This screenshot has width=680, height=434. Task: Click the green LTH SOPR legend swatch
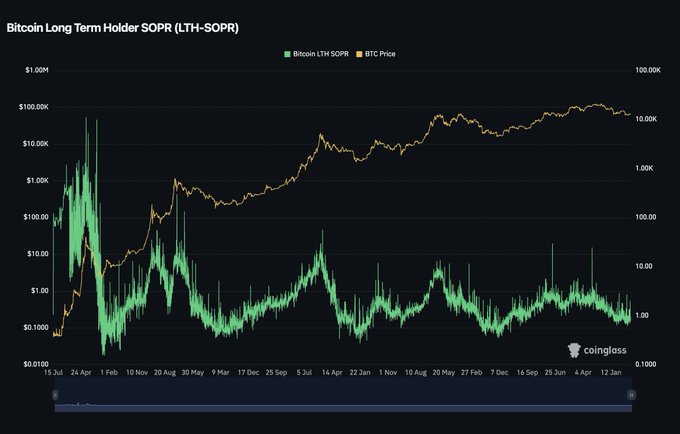pyautogui.click(x=287, y=54)
